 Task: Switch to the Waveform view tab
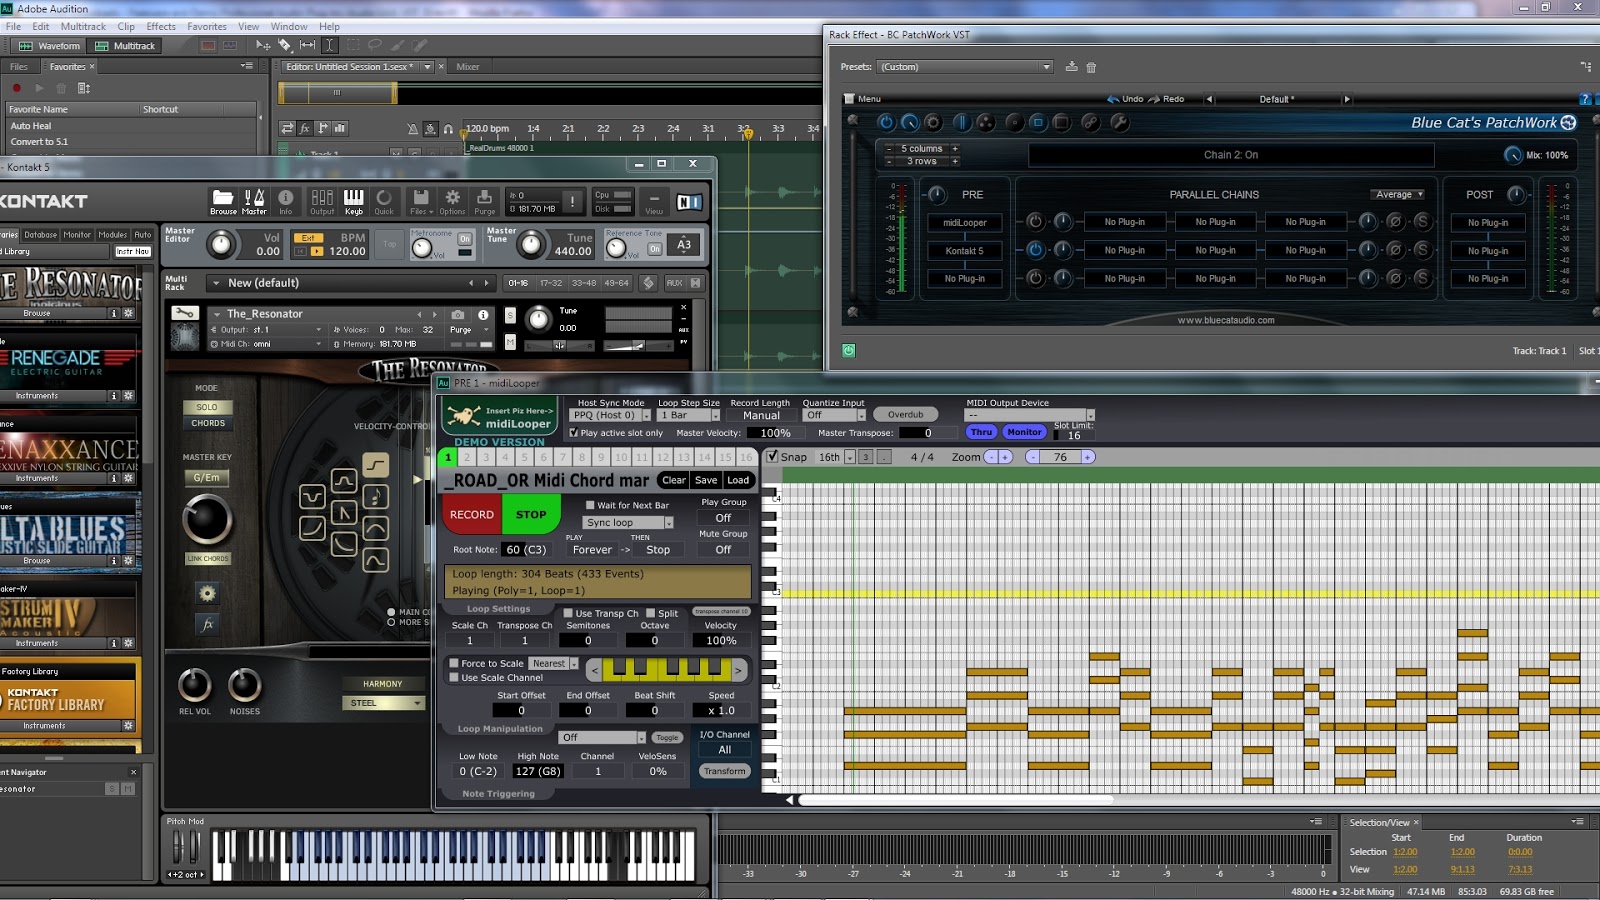click(49, 46)
